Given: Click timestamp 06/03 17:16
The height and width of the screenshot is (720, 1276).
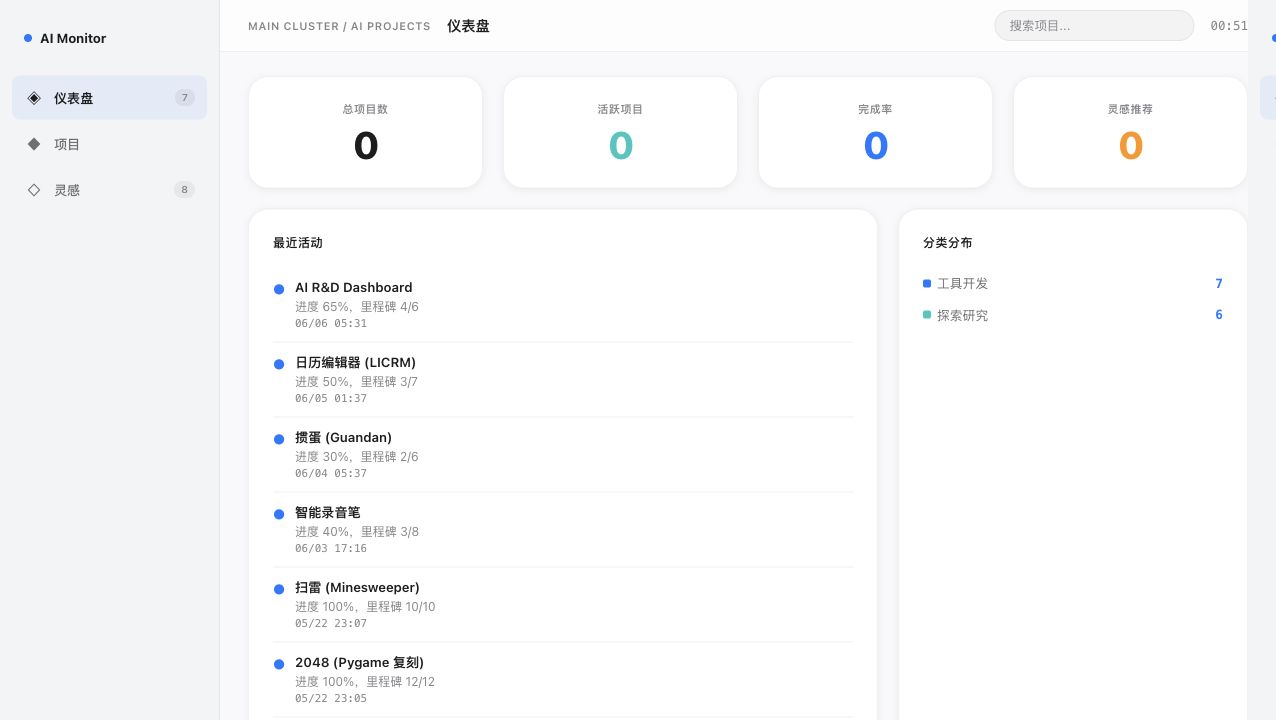Looking at the screenshot, I should 331,548.
